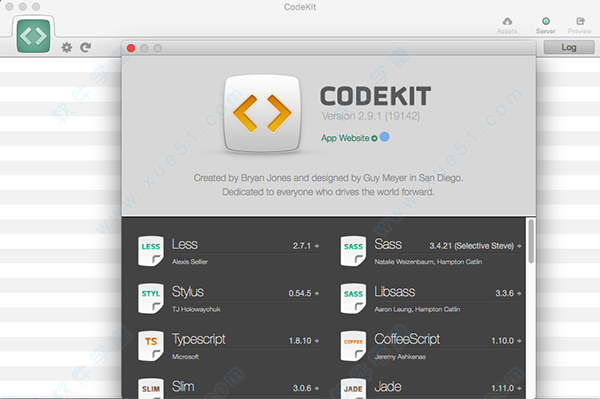Follow the arrow next to Less 2.7.1
Viewport: 600px width, 399px height.
[317, 246]
